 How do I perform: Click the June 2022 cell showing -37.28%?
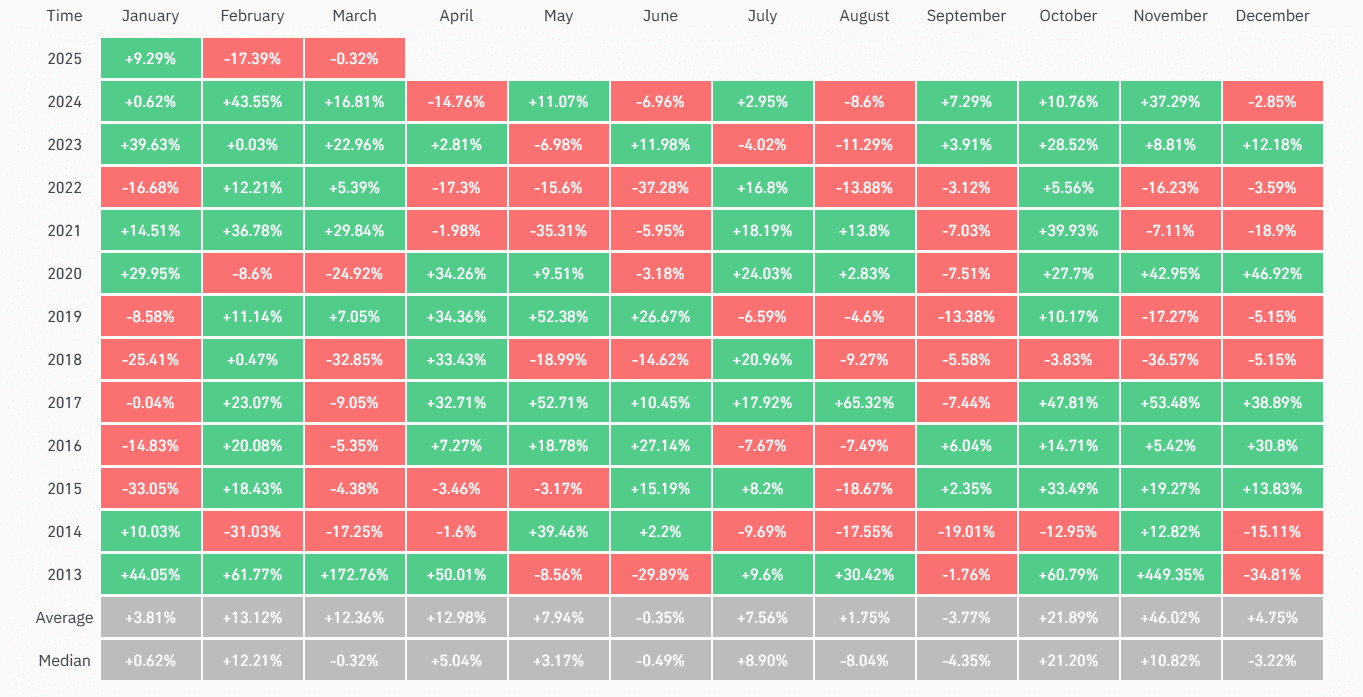pos(661,188)
